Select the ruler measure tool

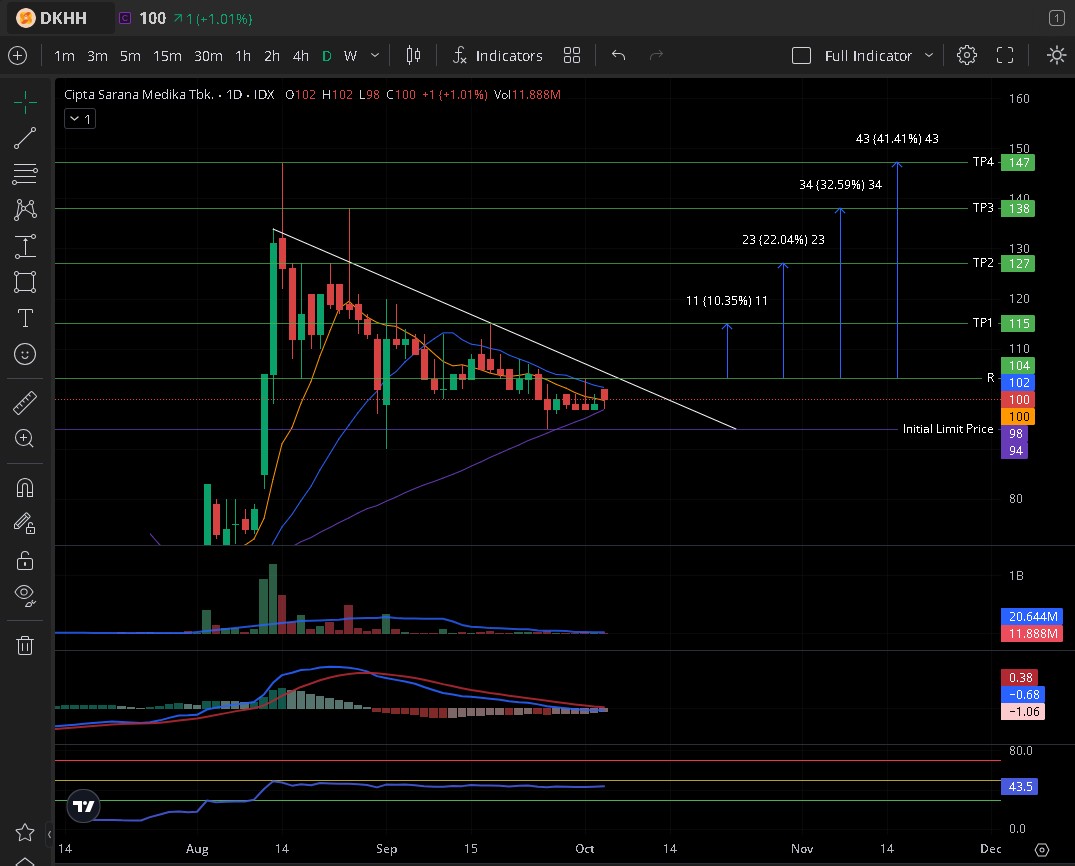25,402
